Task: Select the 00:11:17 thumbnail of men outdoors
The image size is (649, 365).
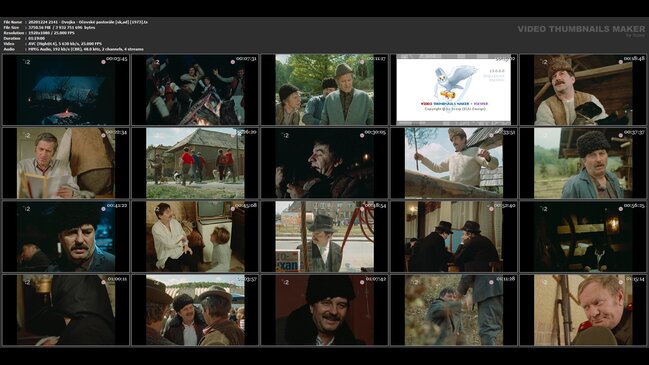Action: (x=324, y=89)
